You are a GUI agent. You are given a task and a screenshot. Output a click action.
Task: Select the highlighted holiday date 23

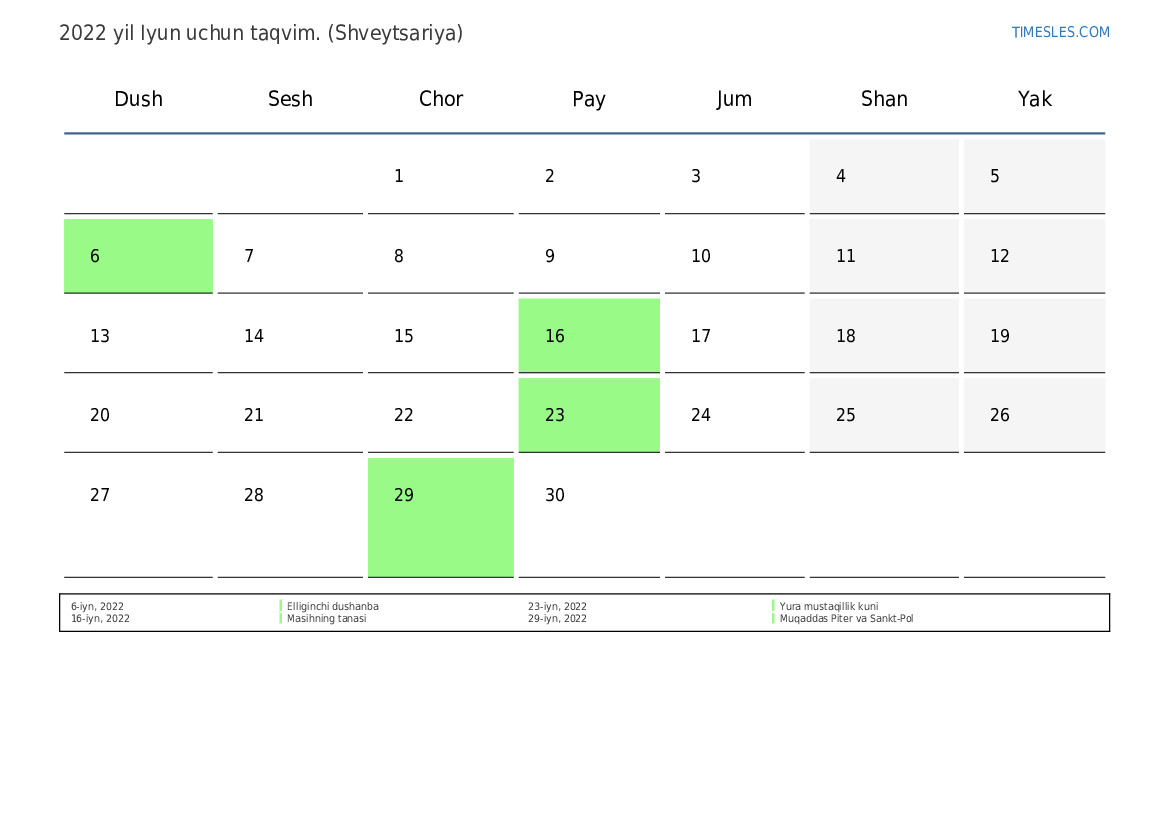tap(588, 415)
